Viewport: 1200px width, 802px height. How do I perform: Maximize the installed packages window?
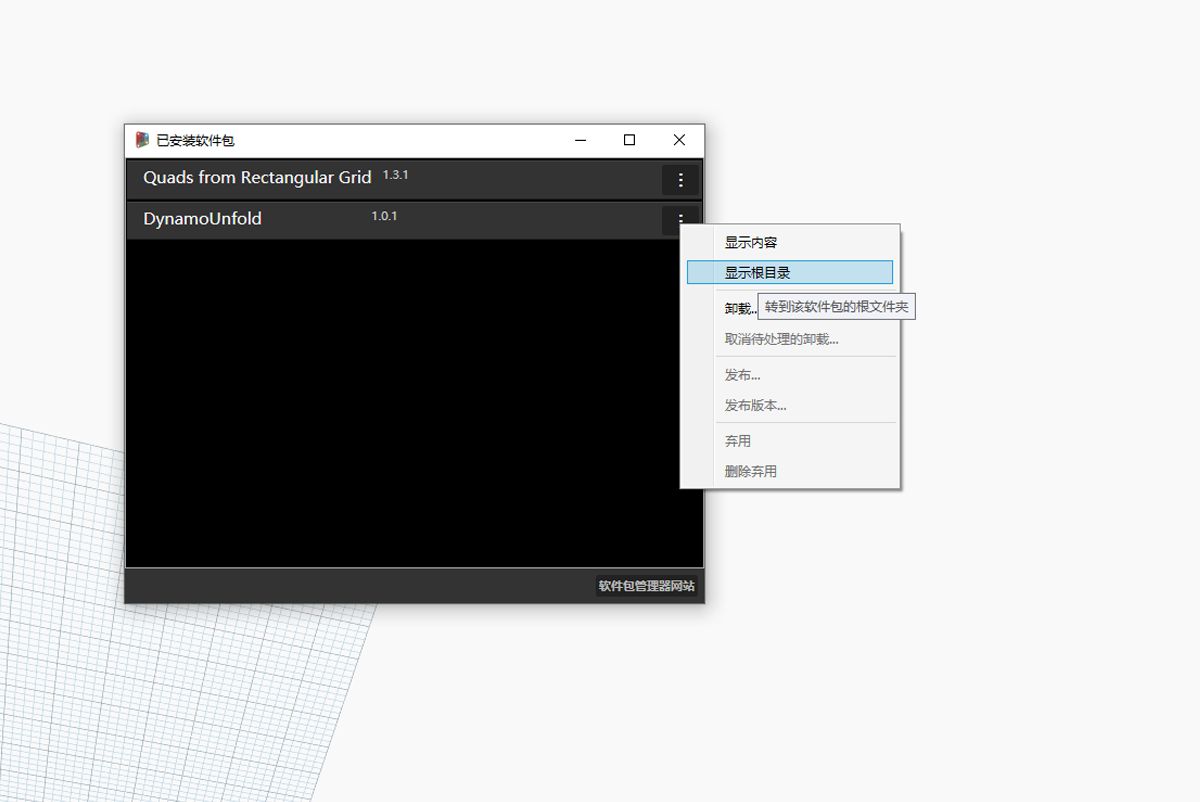pos(629,140)
